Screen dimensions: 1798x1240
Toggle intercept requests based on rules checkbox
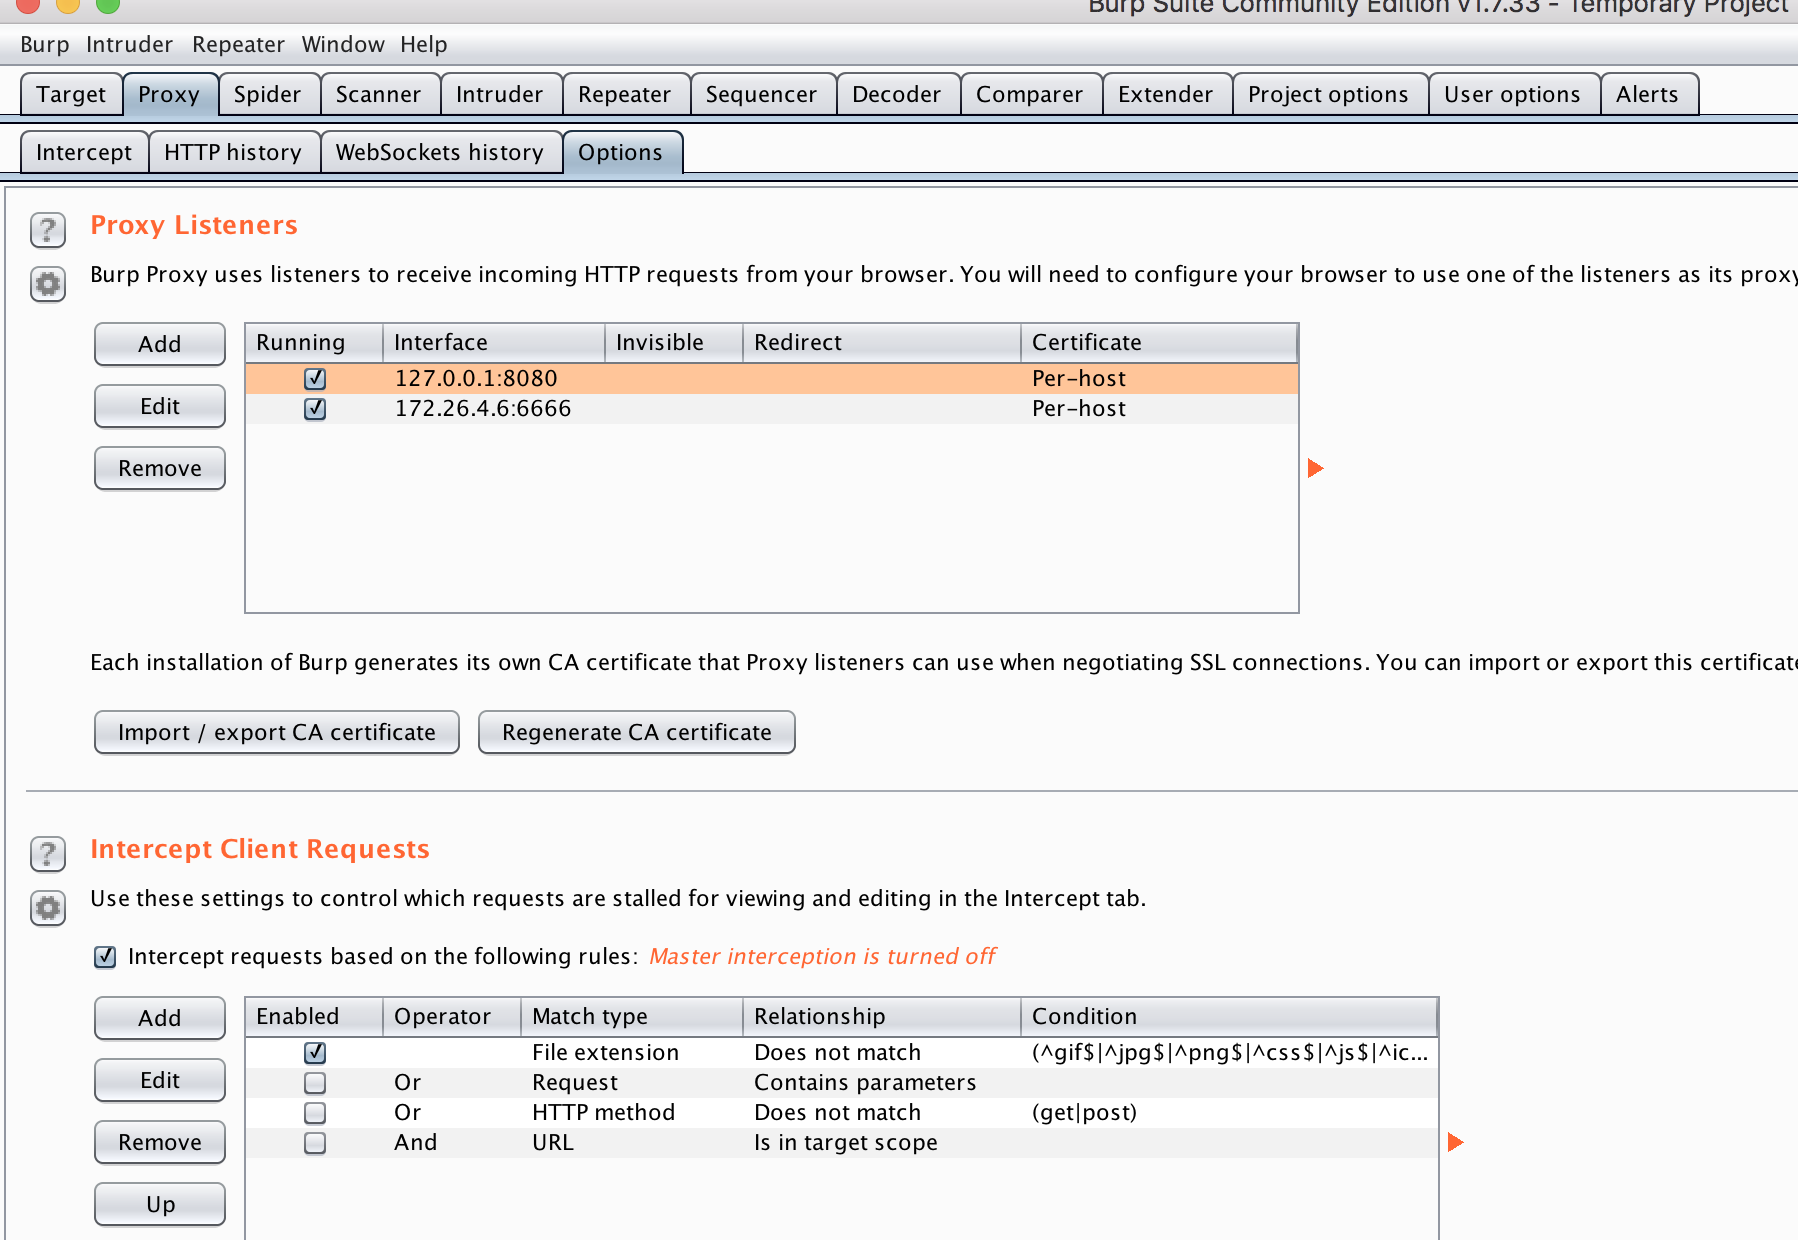(105, 957)
